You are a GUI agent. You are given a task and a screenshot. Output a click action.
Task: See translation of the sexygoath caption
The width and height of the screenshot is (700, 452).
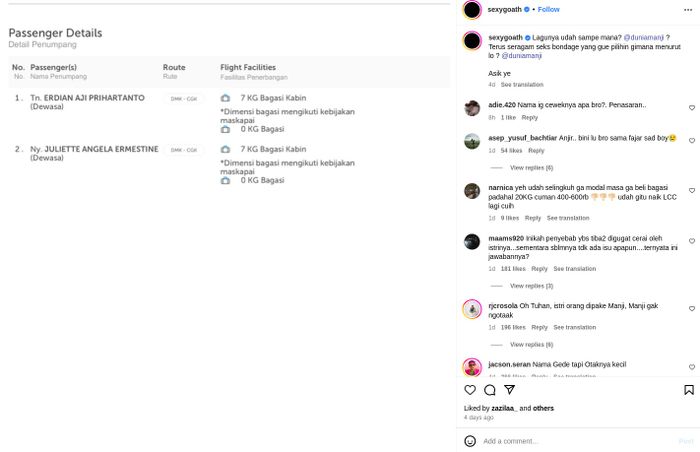[x=522, y=85]
